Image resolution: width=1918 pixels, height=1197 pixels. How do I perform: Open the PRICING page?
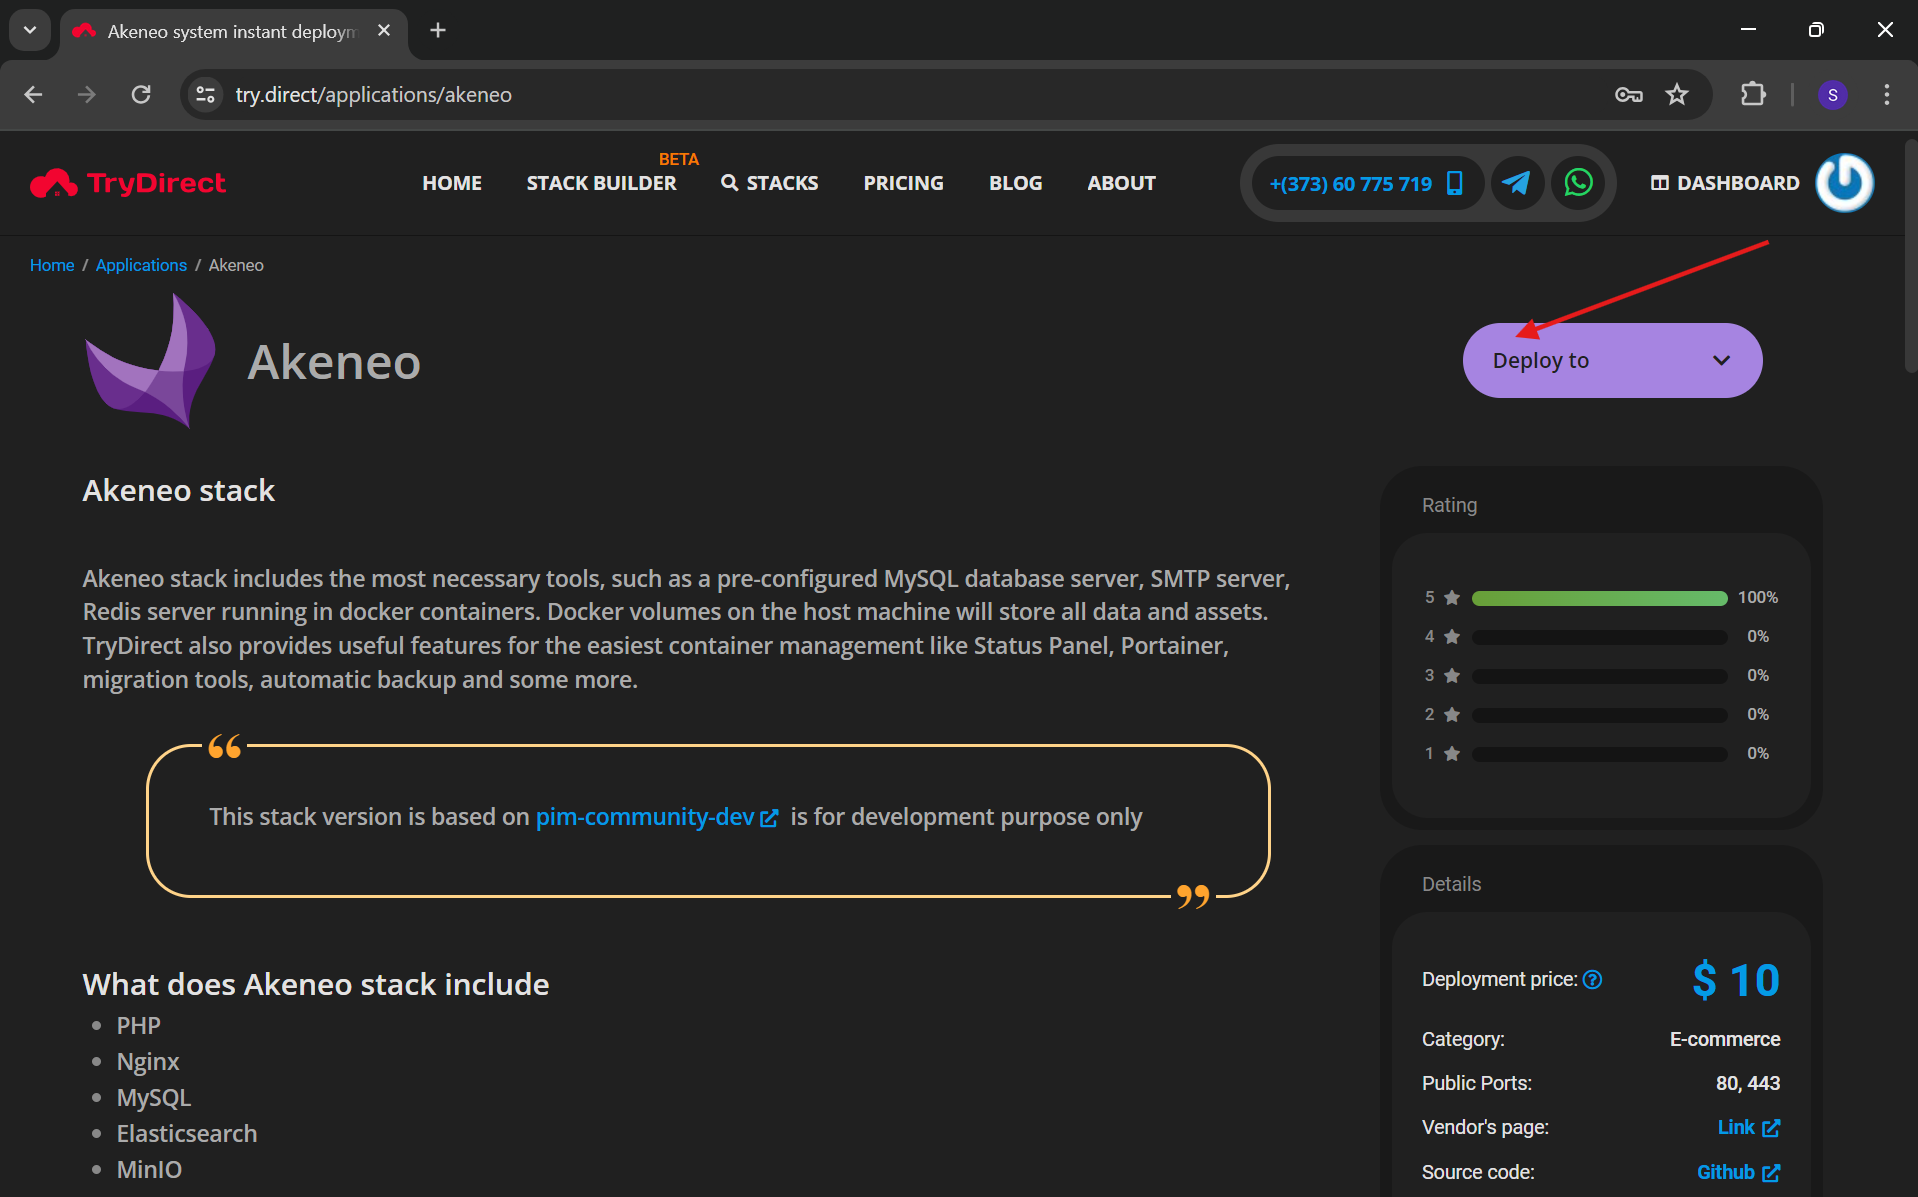point(903,183)
